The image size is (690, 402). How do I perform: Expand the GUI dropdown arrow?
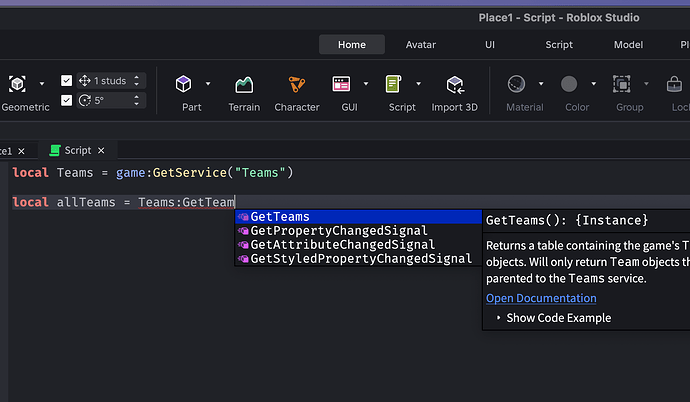pyautogui.click(x=366, y=84)
